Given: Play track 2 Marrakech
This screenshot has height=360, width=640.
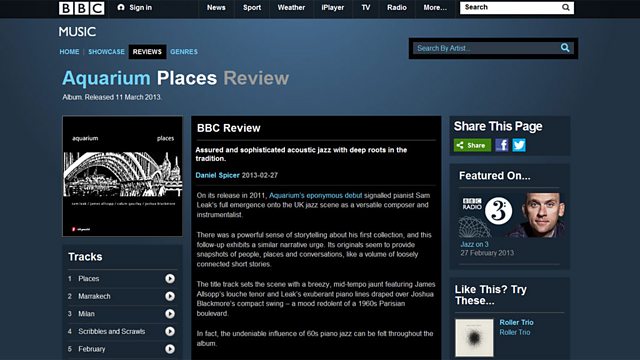Looking at the screenshot, I should click(x=170, y=296).
